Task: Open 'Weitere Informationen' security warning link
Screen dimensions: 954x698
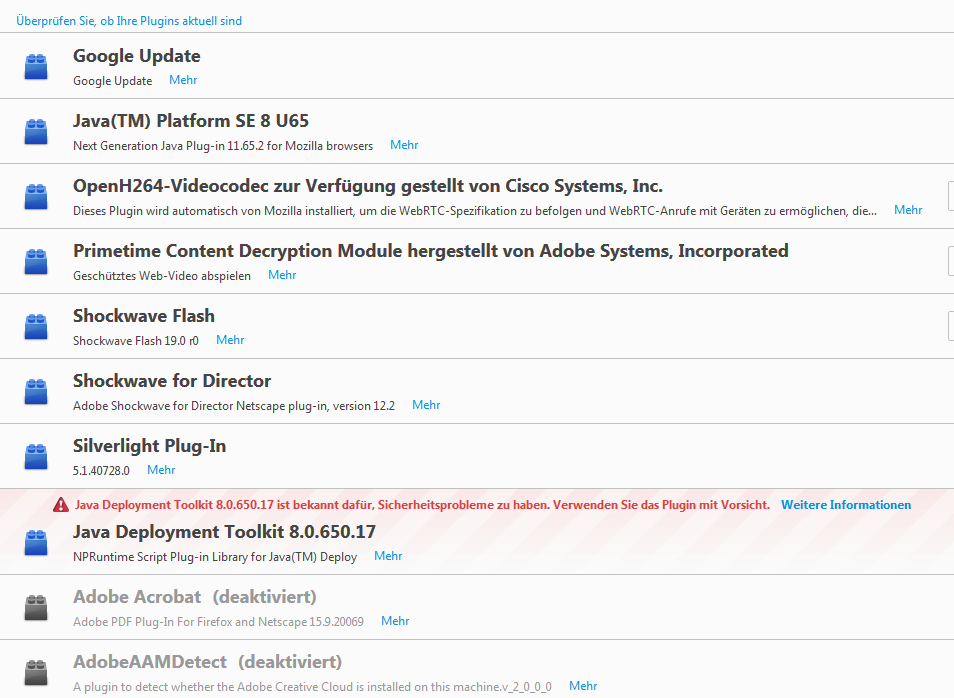Action: click(846, 505)
